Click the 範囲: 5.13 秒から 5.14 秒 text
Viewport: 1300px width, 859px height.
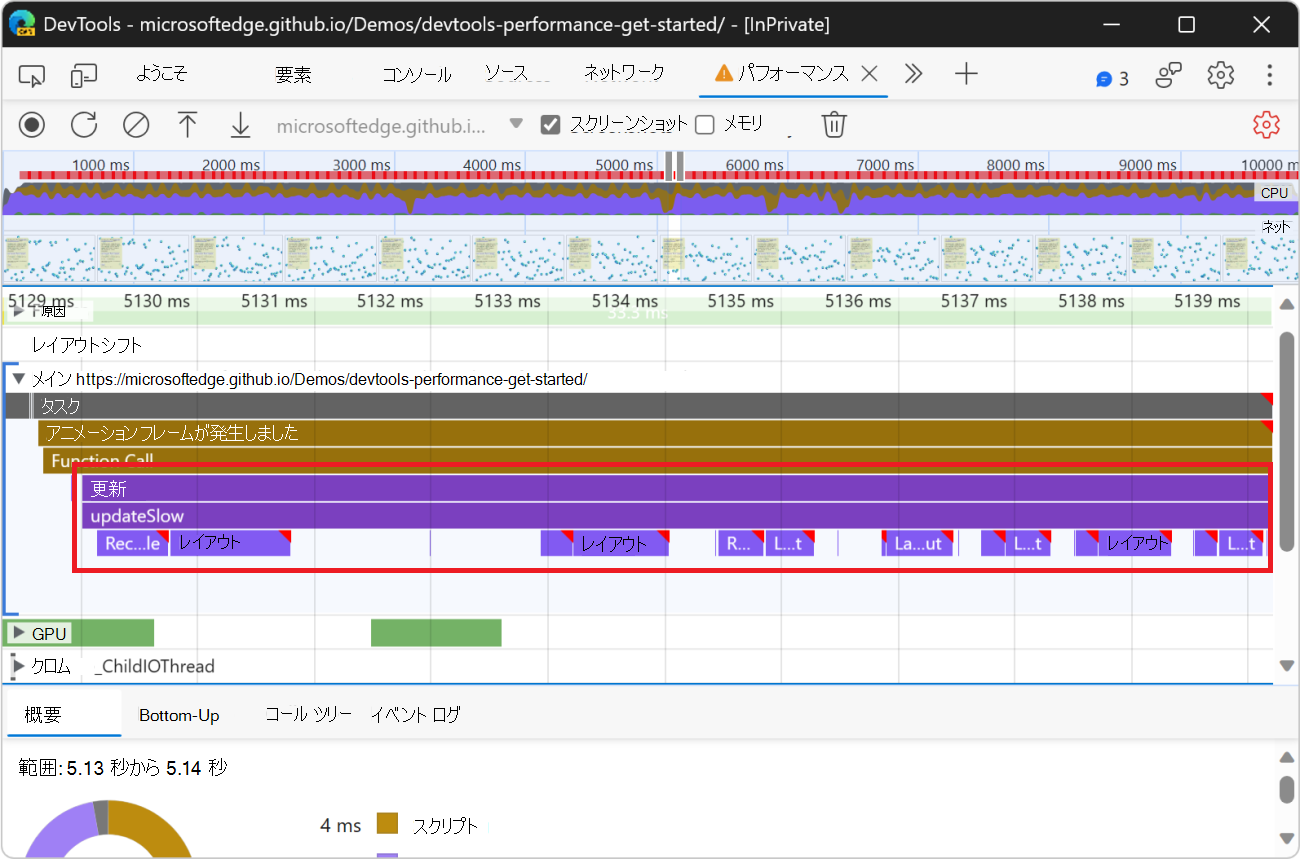pos(122,767)
